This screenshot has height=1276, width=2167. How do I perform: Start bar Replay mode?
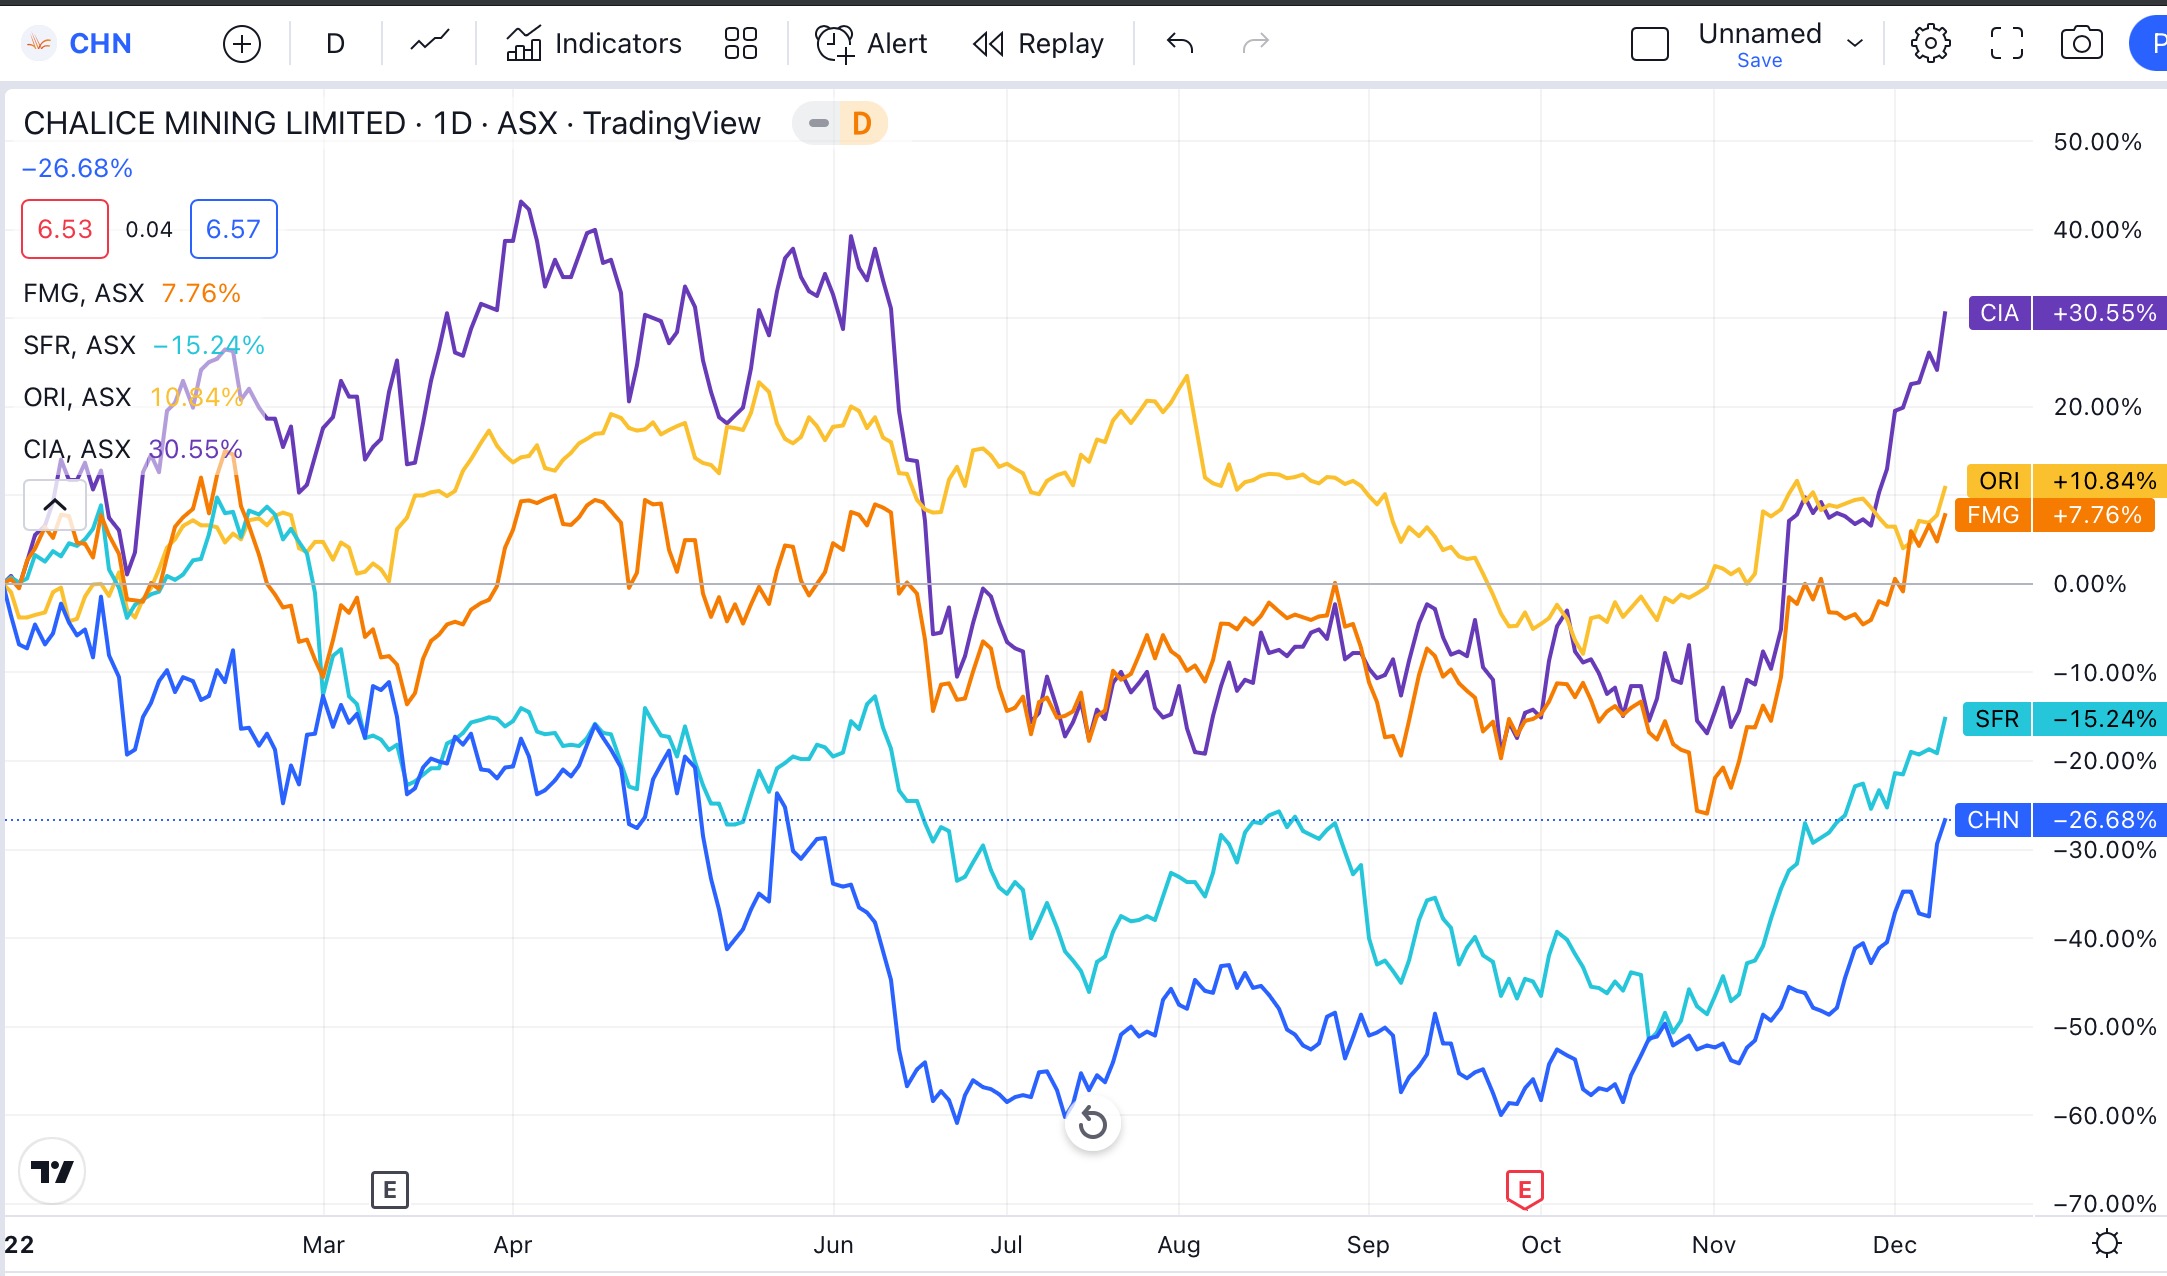[x=1038, y=44]
